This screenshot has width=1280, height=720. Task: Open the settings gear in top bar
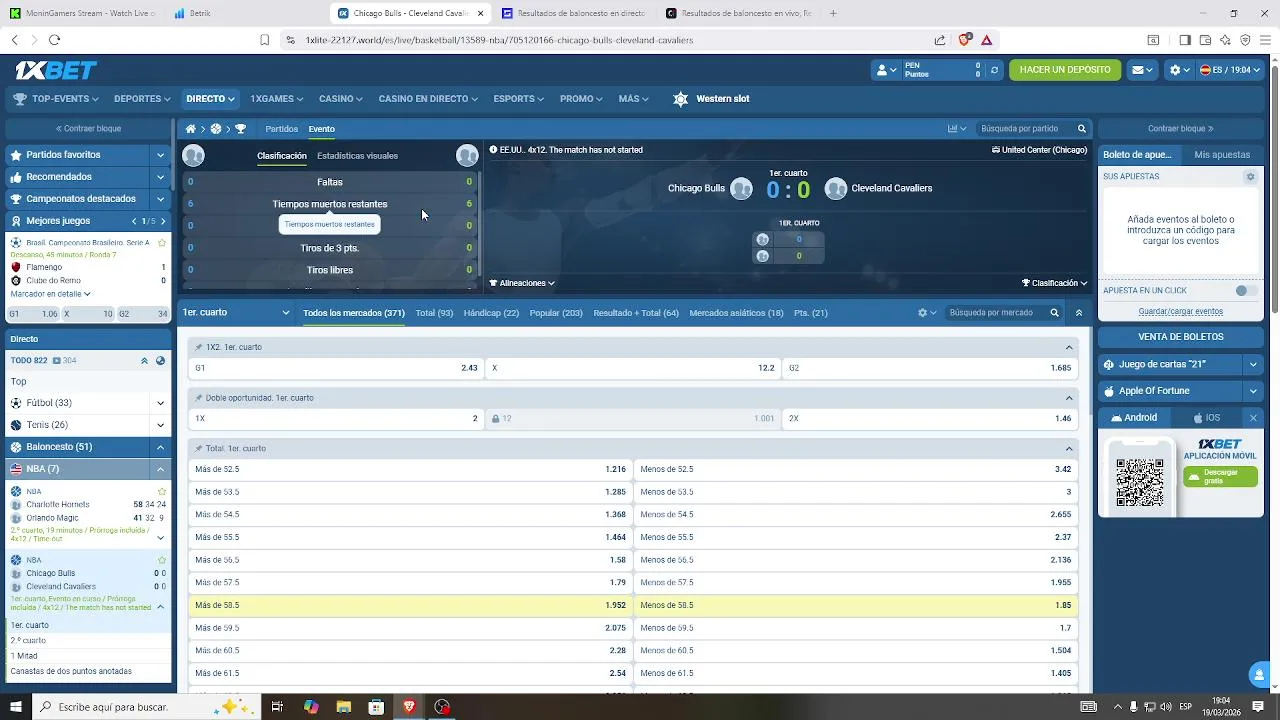click(1180, 70)
